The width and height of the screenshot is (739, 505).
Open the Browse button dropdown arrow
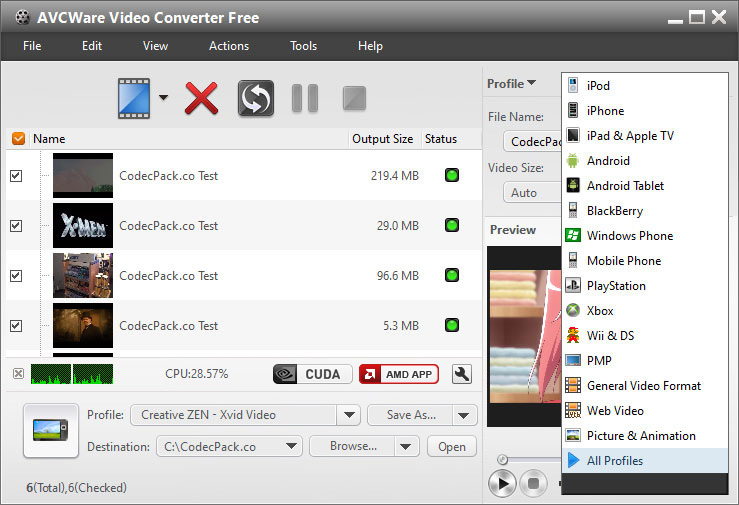[x=406, y=446]
